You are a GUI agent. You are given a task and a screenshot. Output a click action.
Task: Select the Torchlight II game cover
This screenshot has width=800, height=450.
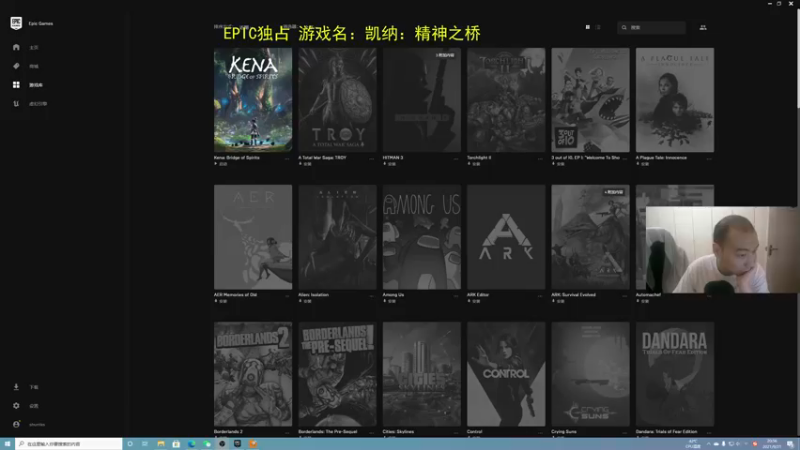point(506,100)
